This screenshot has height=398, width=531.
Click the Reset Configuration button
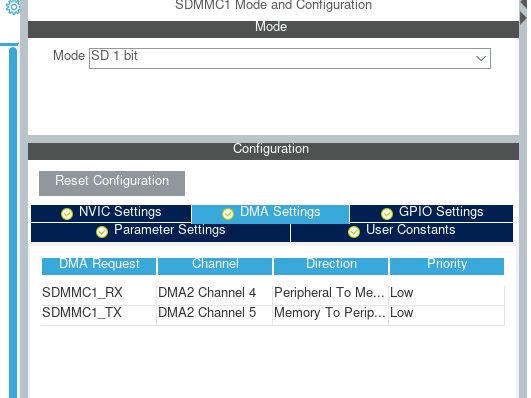[x=112, y=183]
